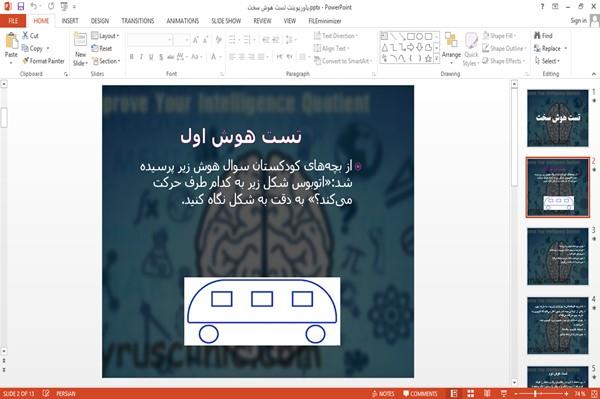600x399 pixels.
Task: Toggle Bold formatting
Action: [132, 57]
